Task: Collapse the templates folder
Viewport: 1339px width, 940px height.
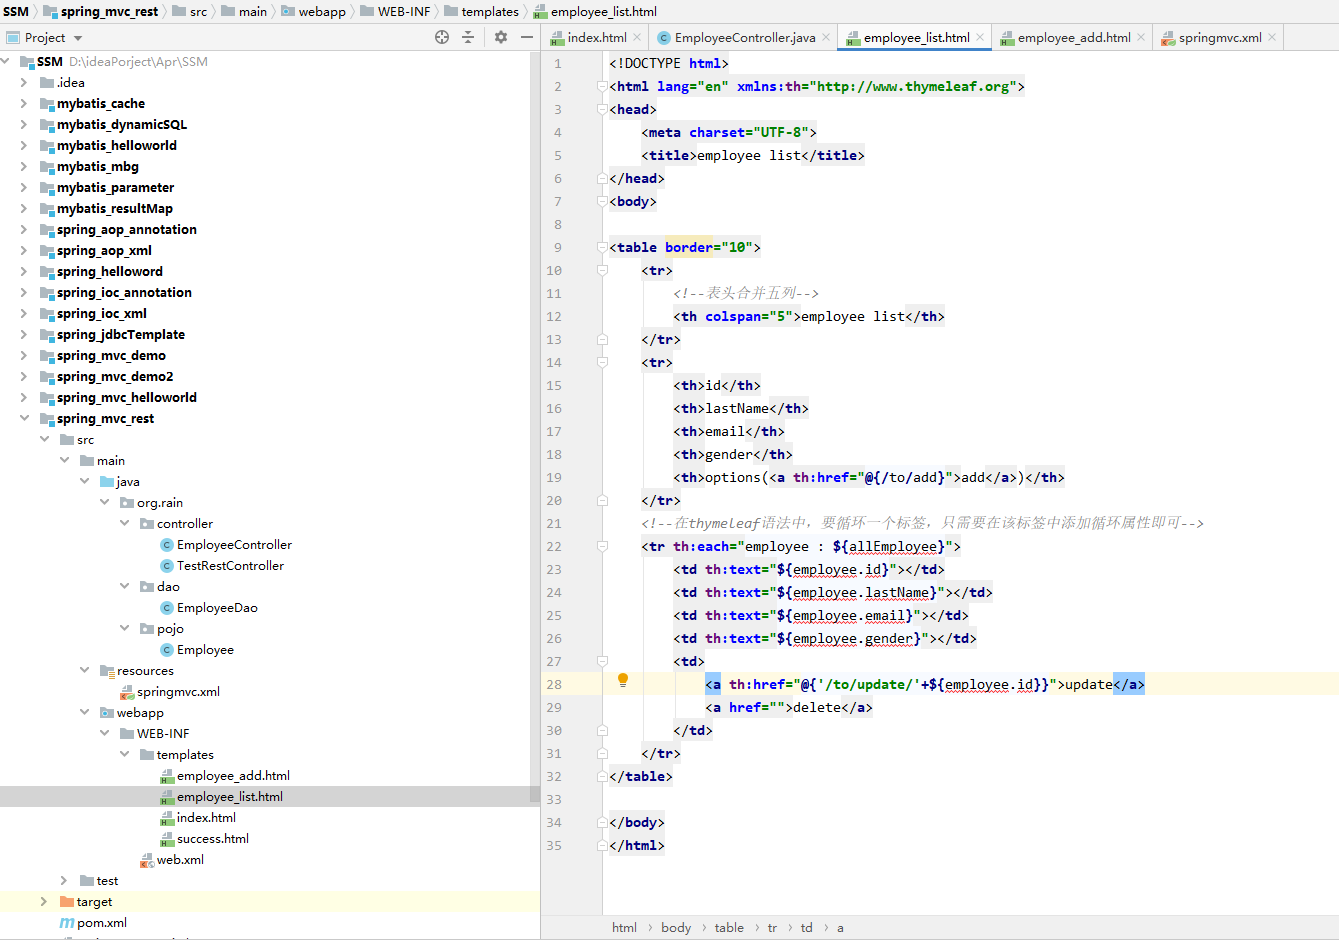Action: pos(125,755)
